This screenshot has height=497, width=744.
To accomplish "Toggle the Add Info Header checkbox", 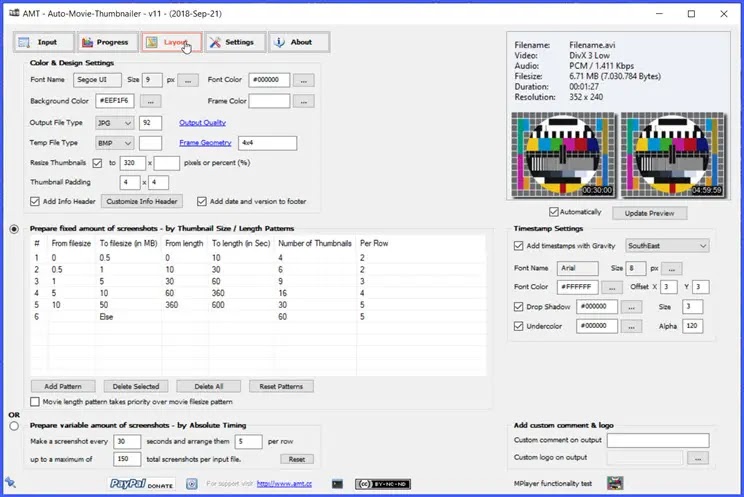I will pos(35,201).
